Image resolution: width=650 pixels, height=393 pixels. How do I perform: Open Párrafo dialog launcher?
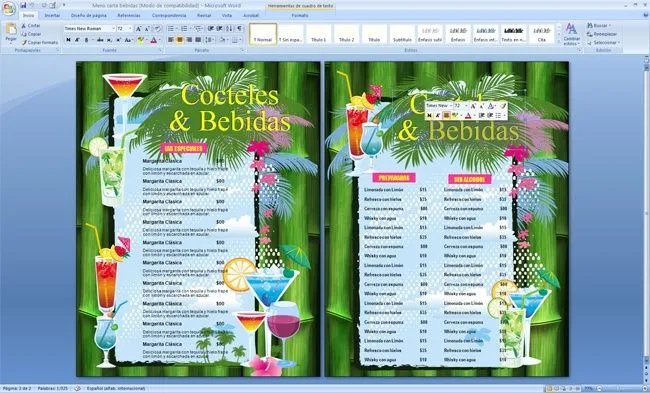(242, 50)
